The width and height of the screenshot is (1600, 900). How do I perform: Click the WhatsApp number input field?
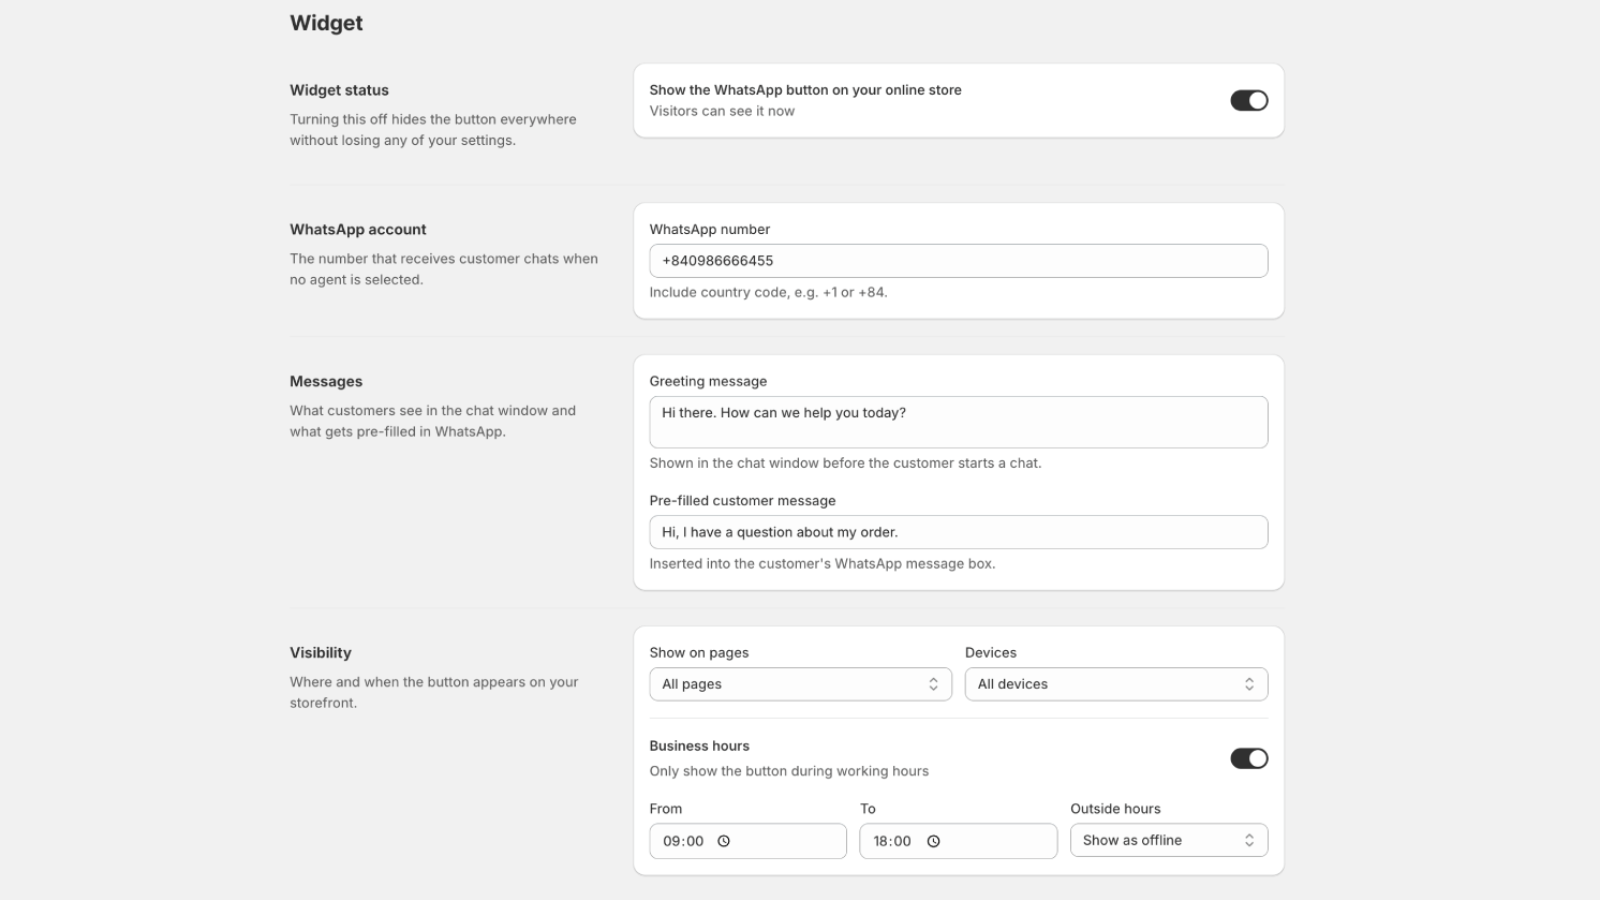click(958, 261)
